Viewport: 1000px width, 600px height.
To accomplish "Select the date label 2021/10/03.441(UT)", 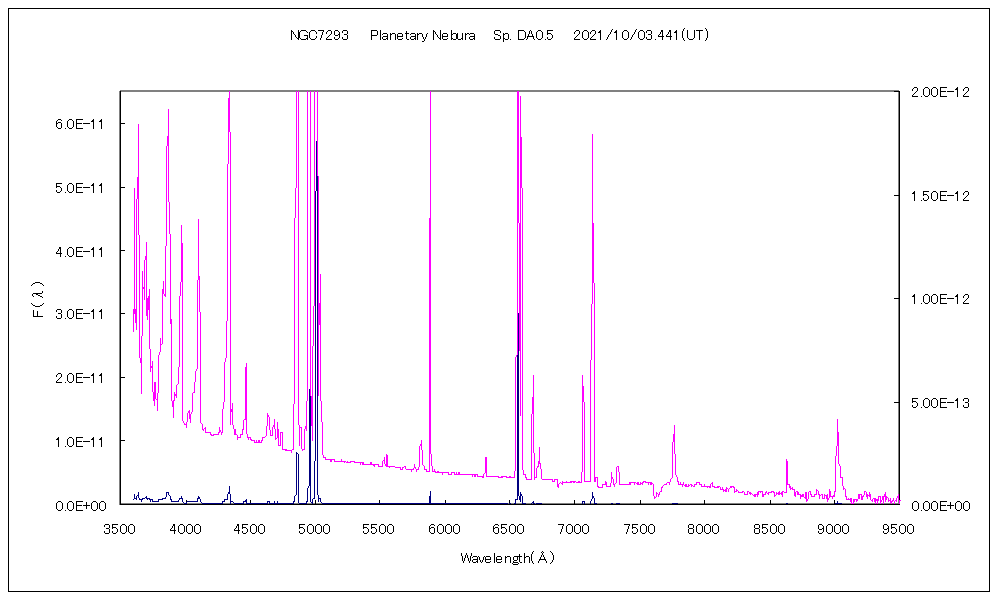I will [641, 35].
